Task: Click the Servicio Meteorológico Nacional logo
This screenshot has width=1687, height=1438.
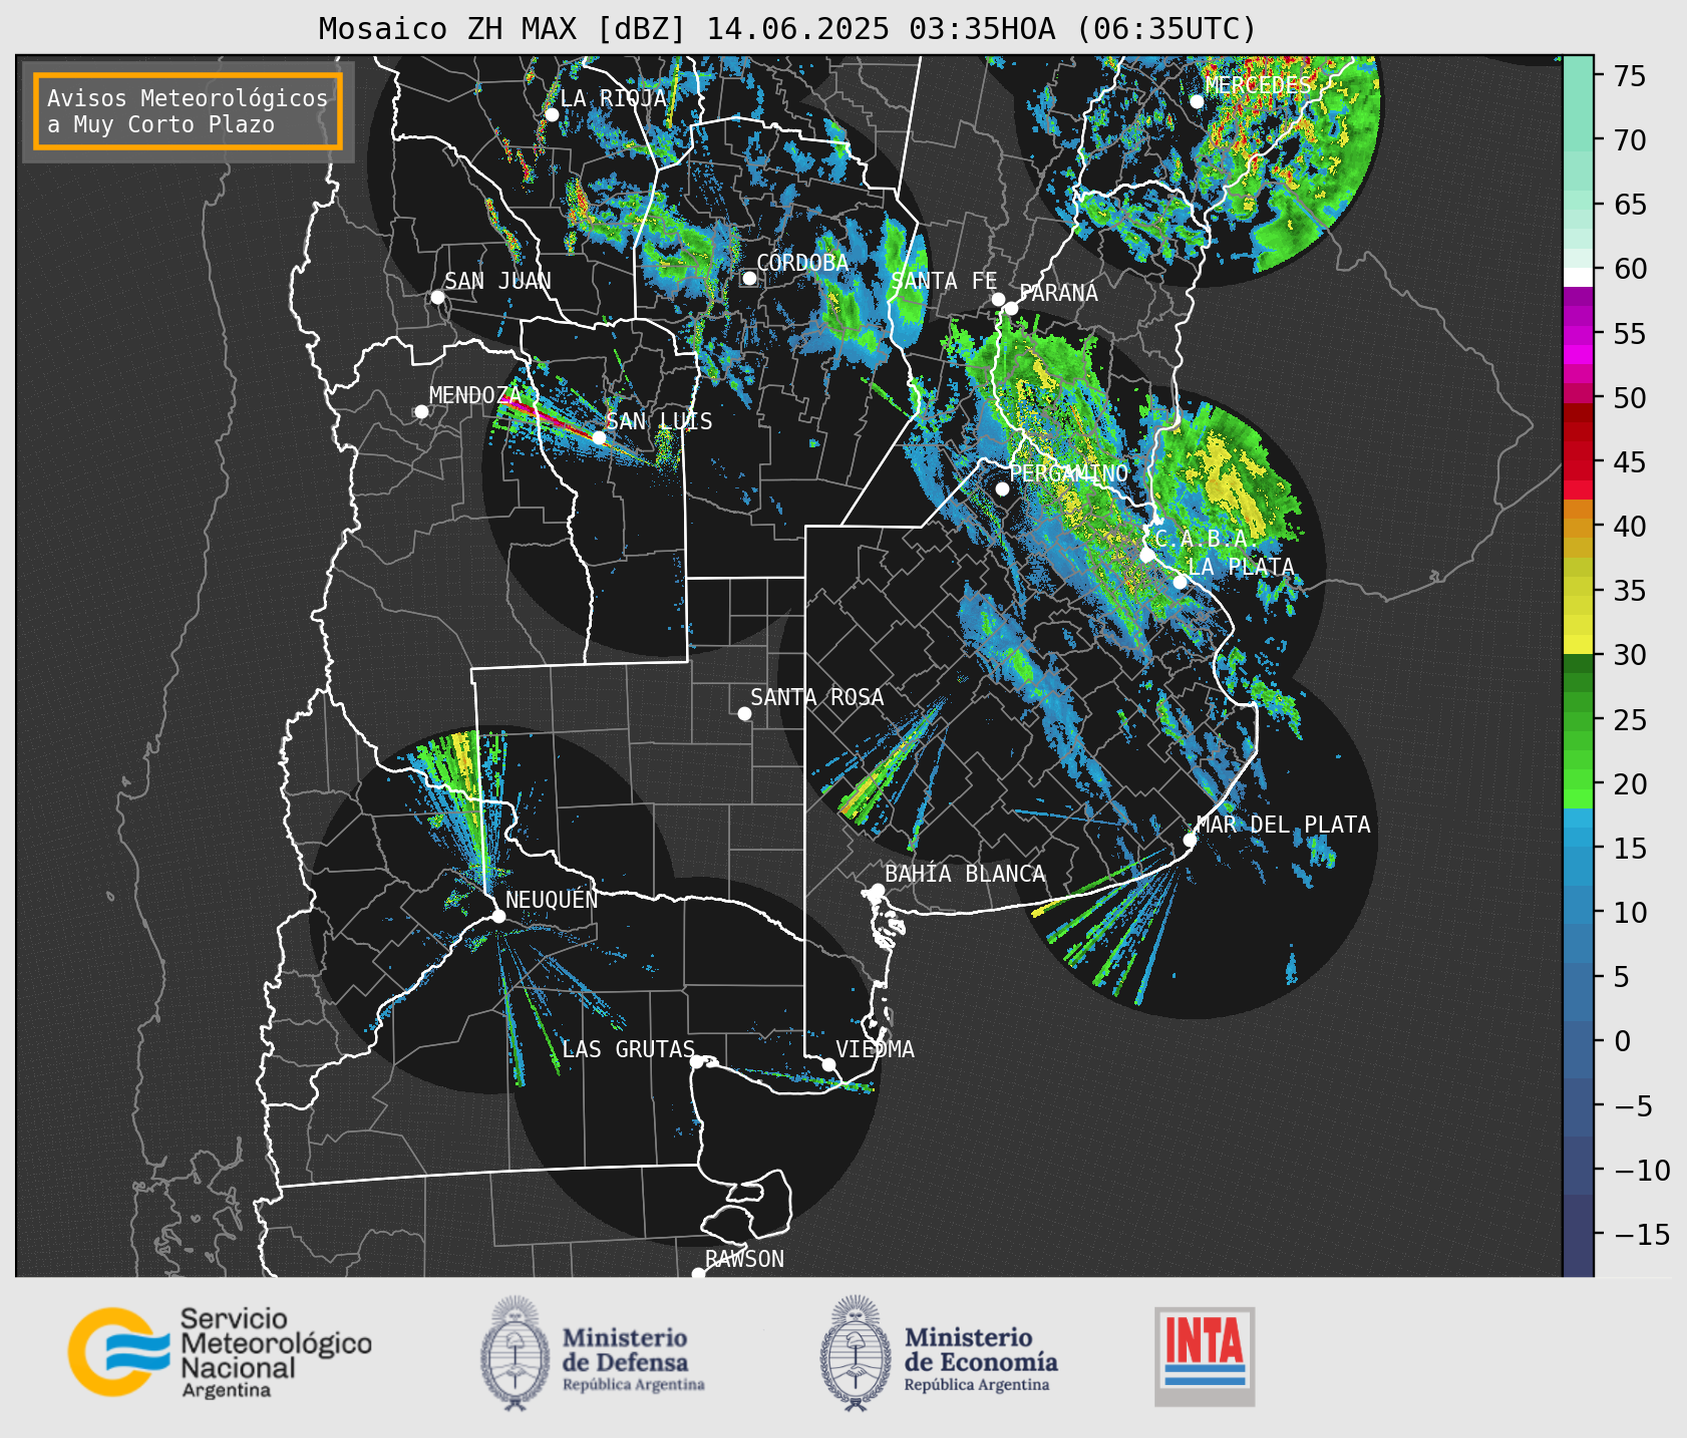Action: coord(220,1352)
